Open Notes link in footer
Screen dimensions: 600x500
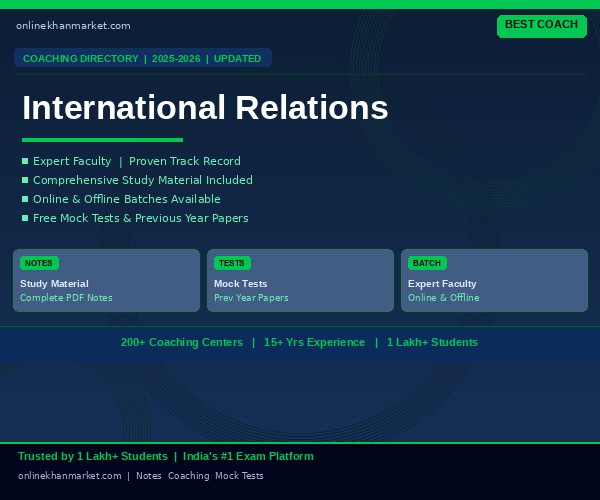[x=148, y=476]
